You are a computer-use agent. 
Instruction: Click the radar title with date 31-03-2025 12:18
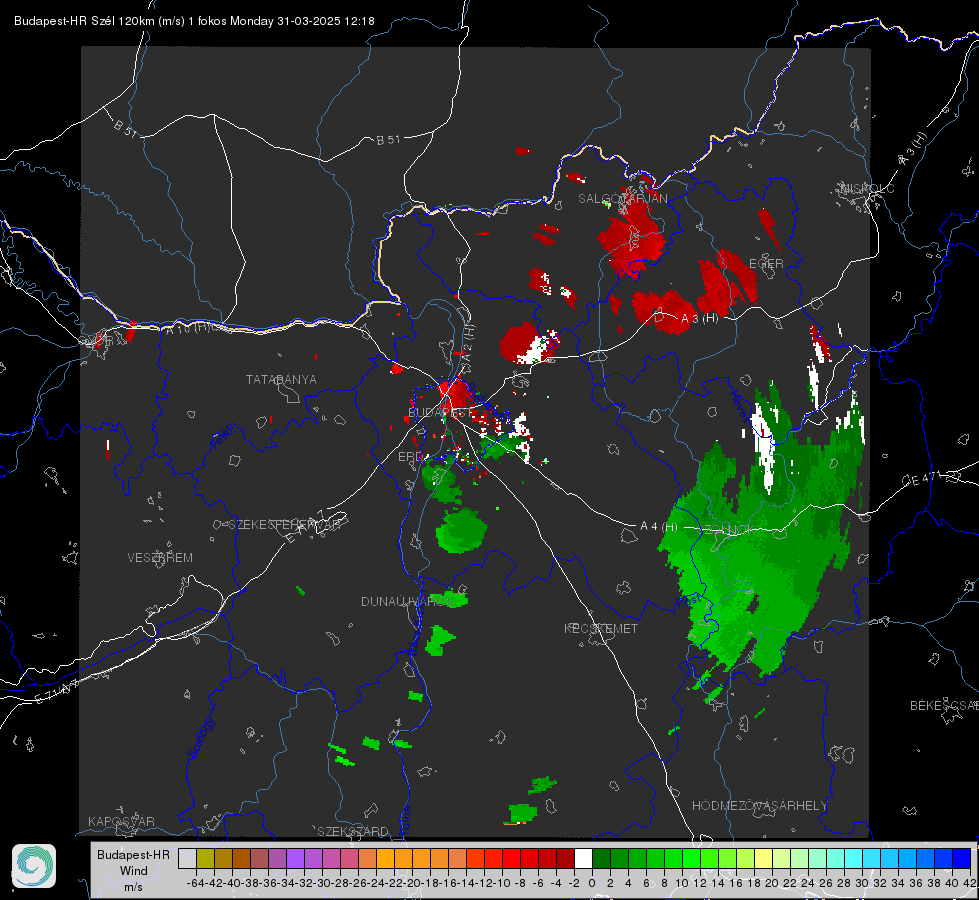pos(194,21)
